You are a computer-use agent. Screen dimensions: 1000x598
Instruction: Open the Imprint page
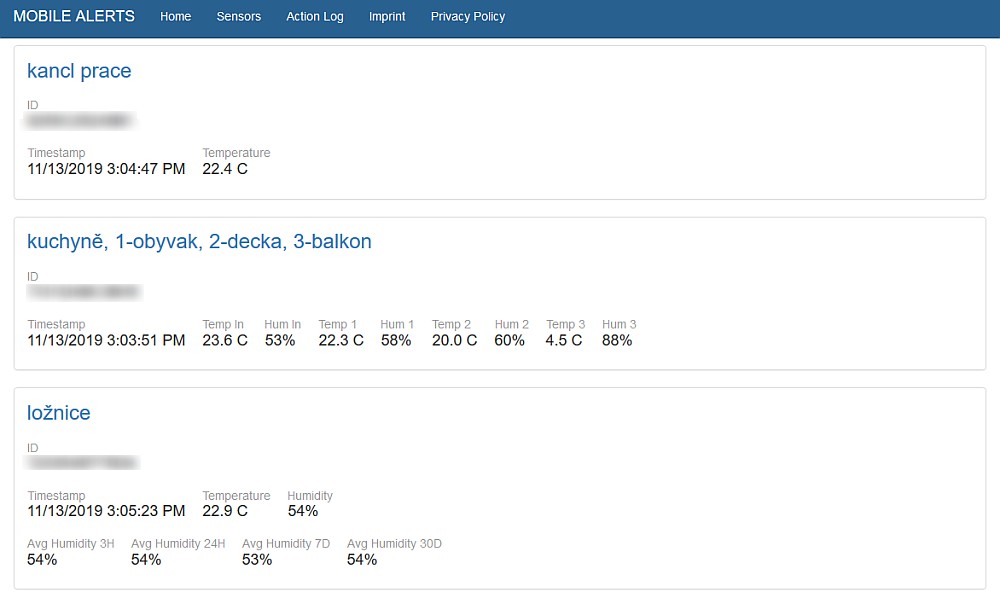pyautogui.click(x=387, y=16)
